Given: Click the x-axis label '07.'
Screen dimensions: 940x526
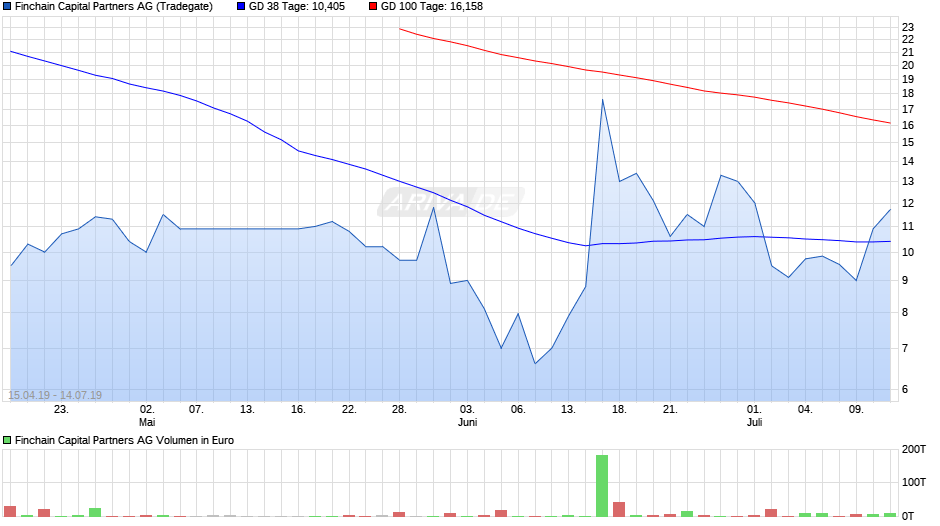Looking at the screenshot, I should [196, 410].
